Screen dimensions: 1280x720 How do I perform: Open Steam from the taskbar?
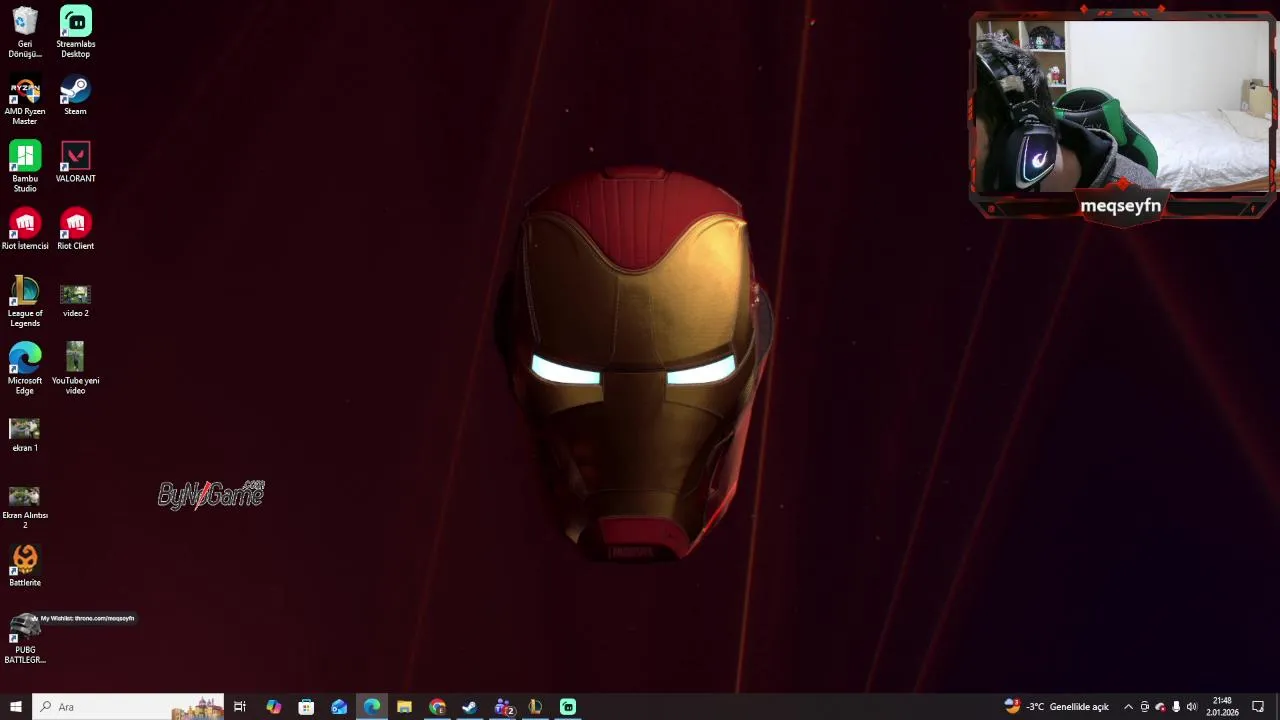click(x=469, y=707)
